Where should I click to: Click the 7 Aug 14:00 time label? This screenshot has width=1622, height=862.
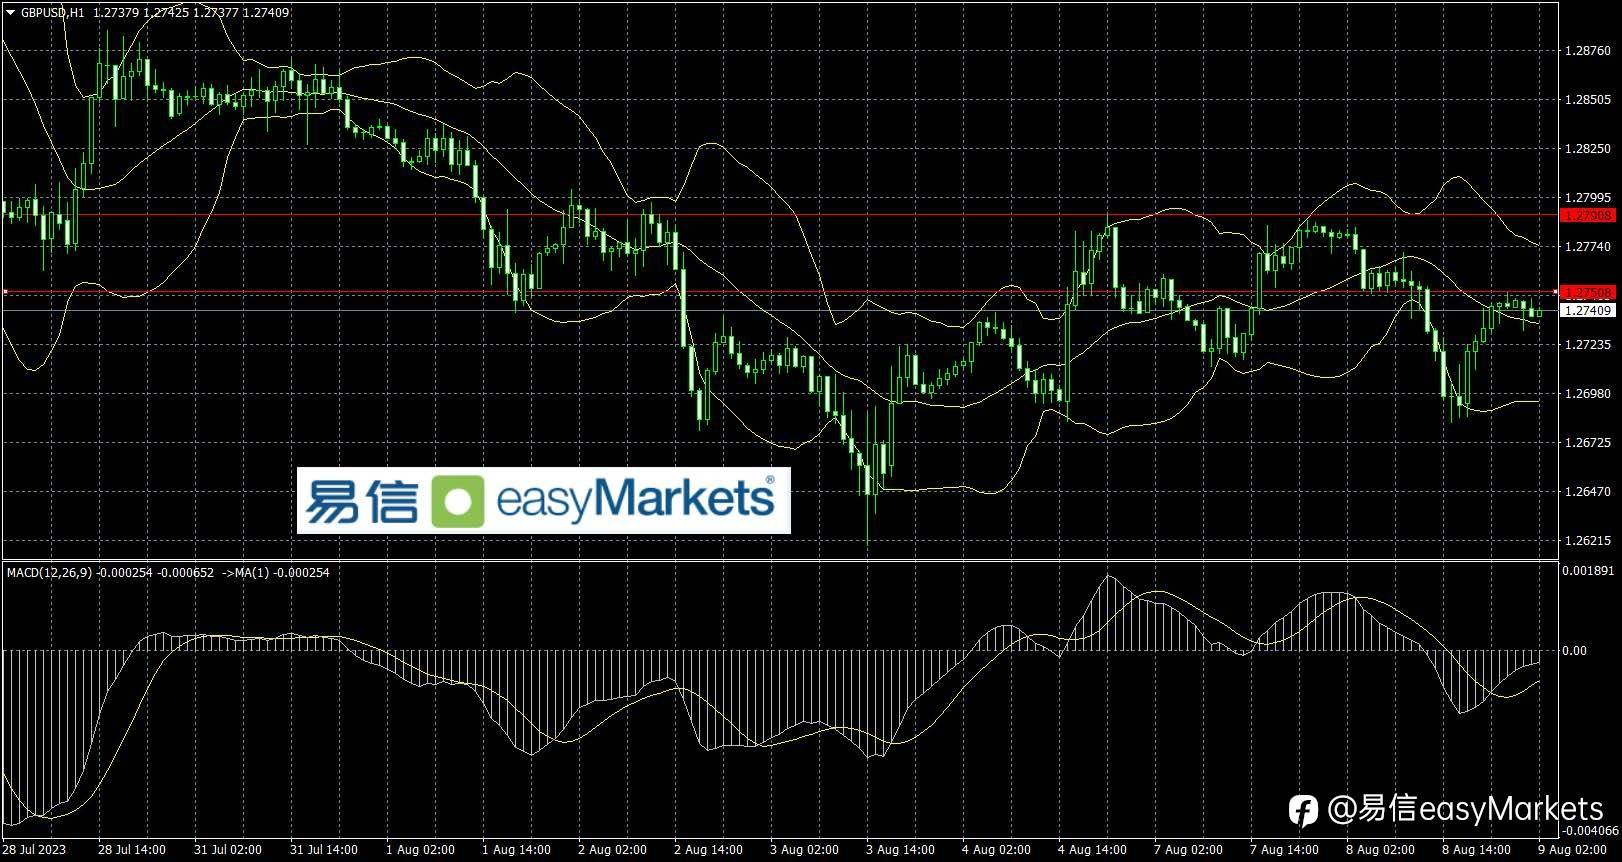[x=1284, y=850]
